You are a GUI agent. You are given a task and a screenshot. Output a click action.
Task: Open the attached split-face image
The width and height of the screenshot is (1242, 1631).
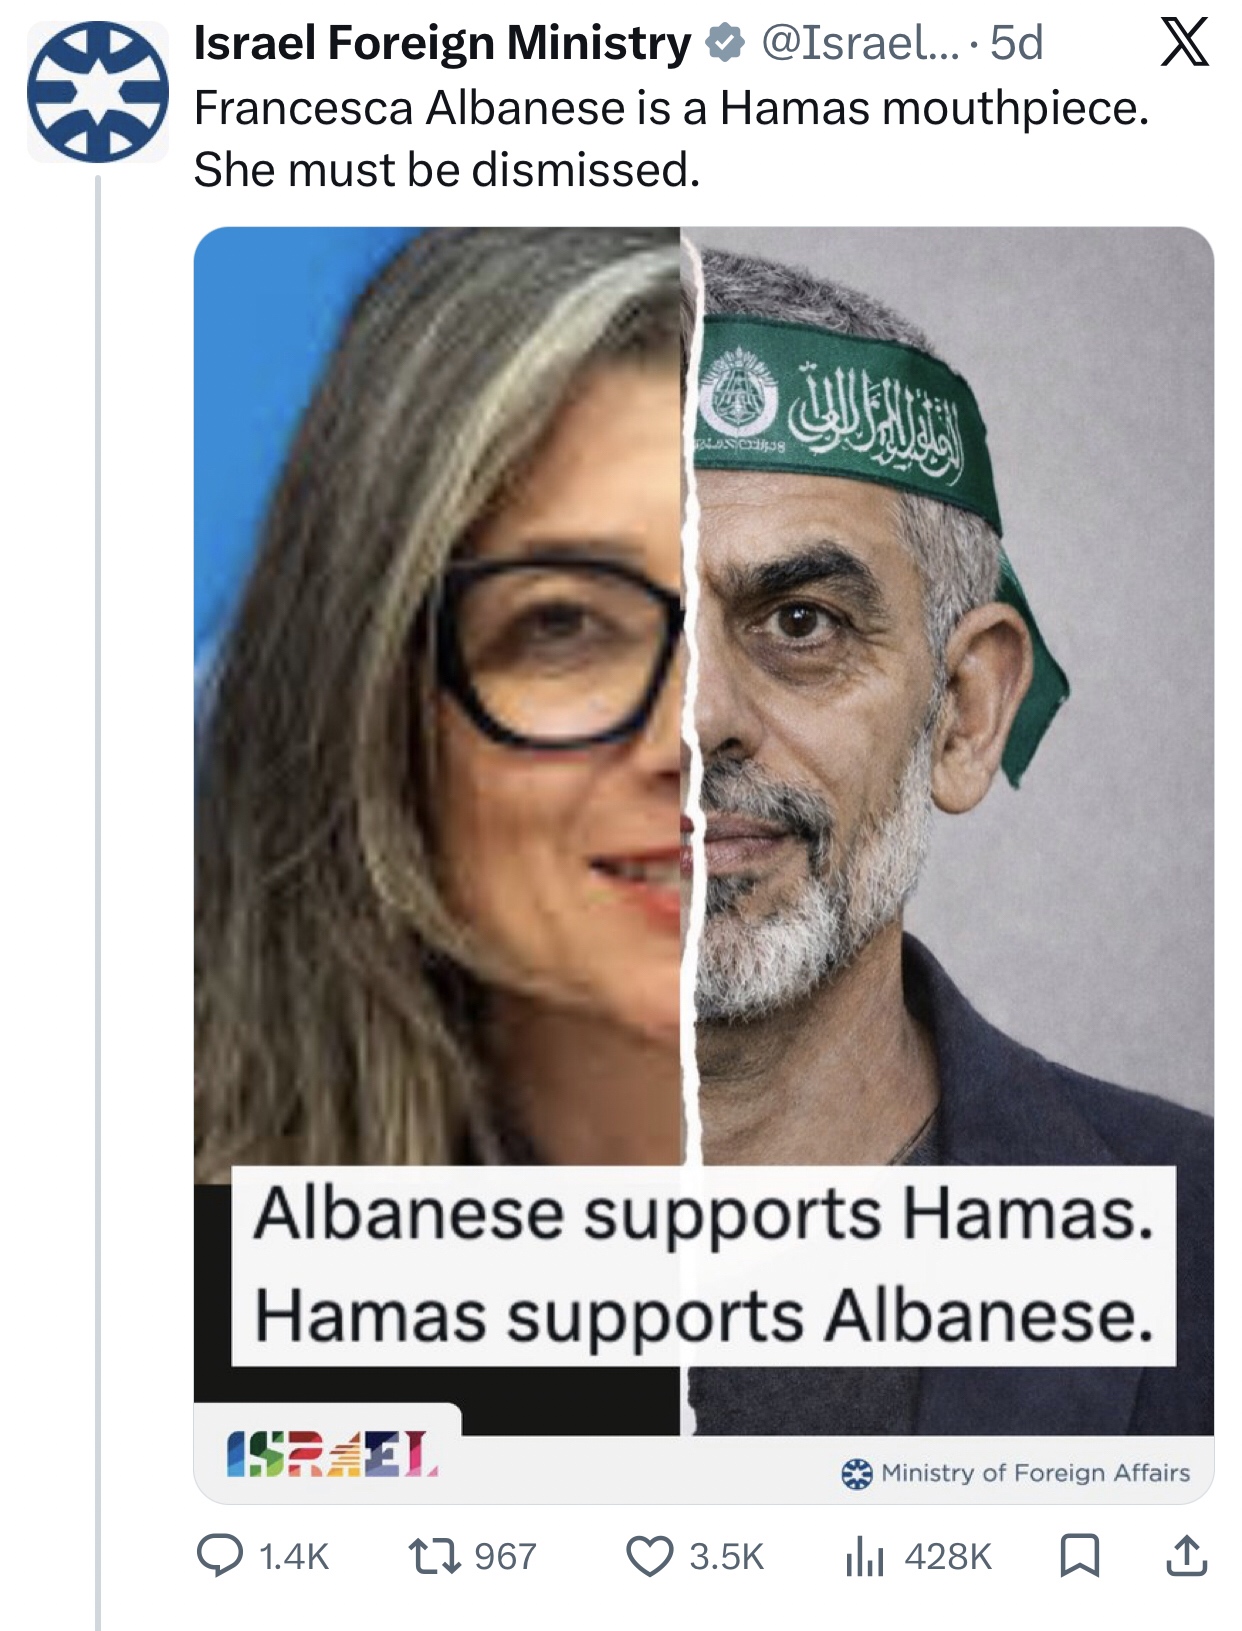(704, 865)
